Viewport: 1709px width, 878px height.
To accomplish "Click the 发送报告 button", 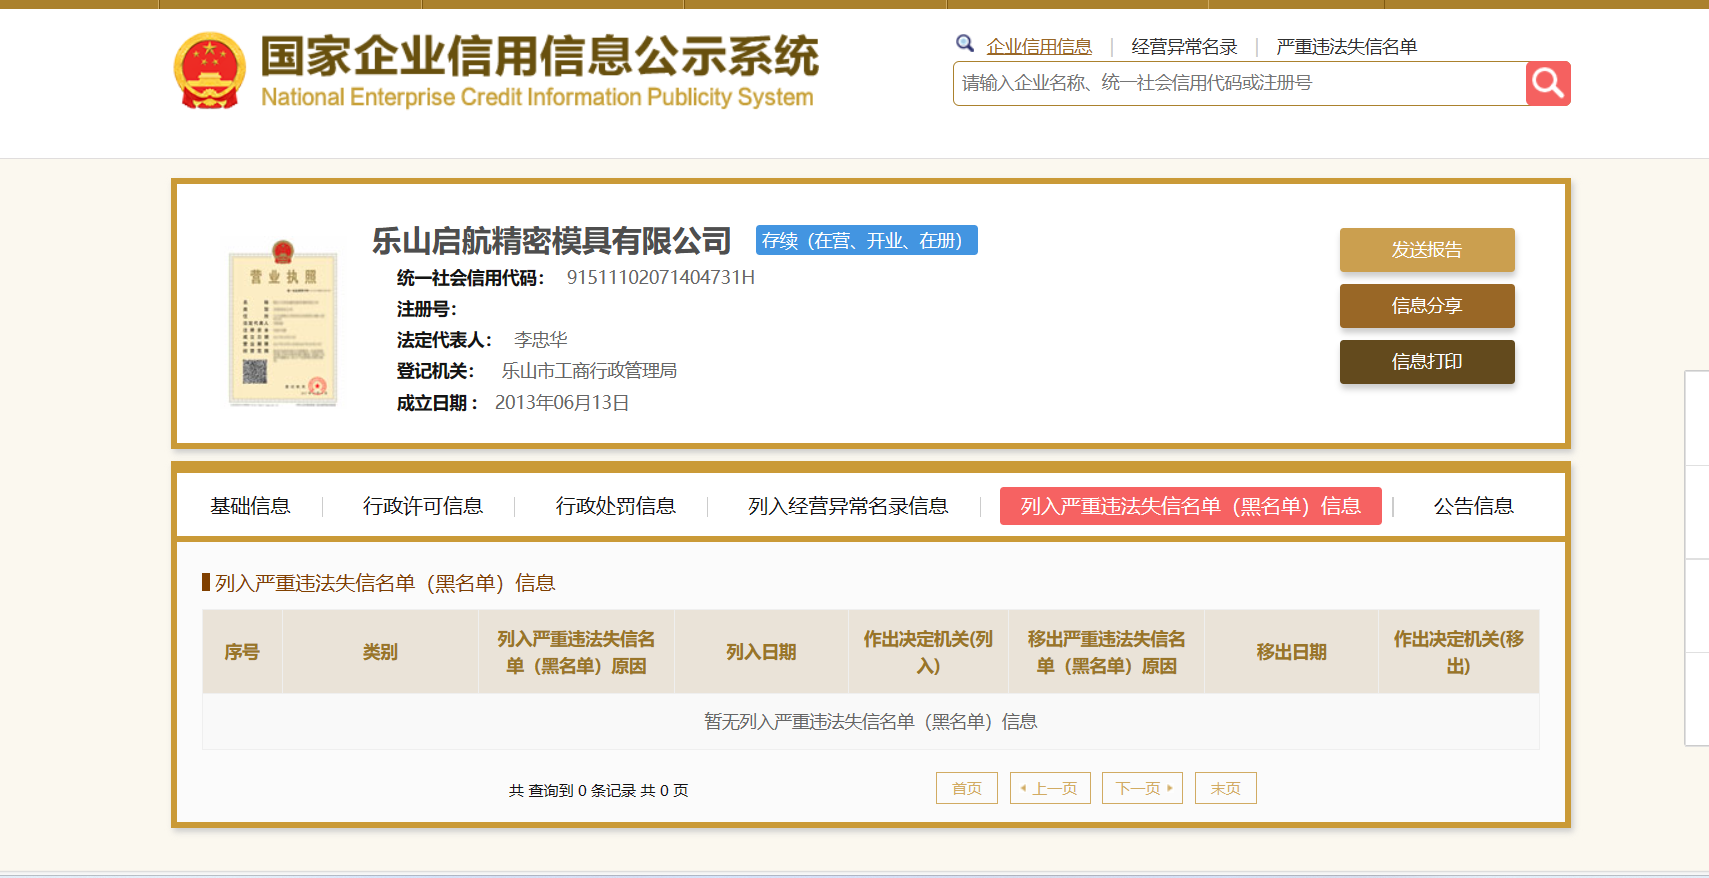I will pyautogui.click(x=1427, y=250).
